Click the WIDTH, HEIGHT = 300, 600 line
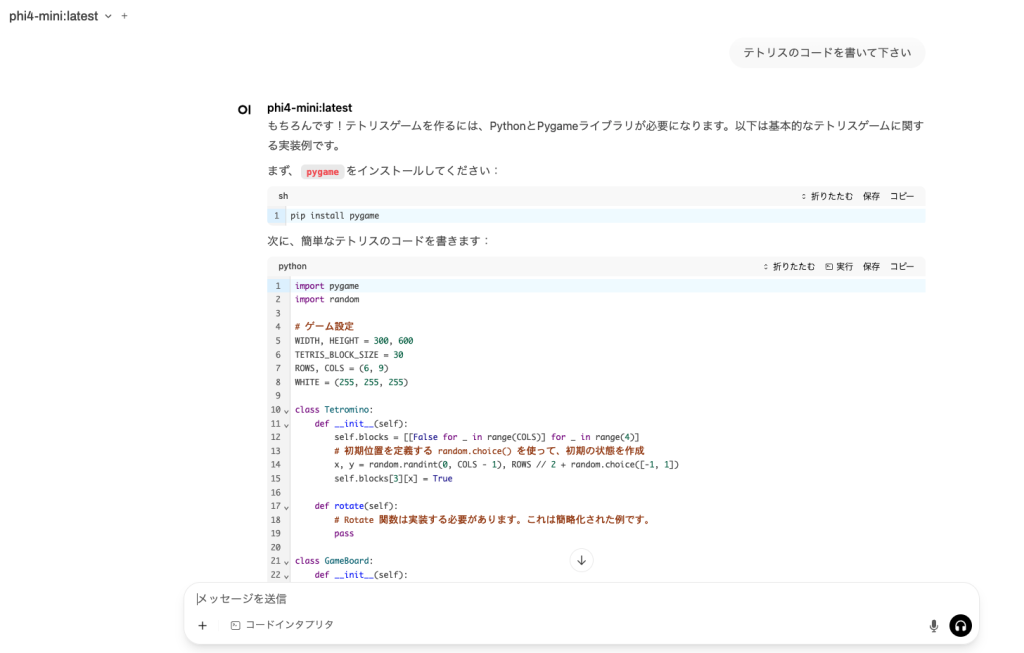Image resolution: width=1024 pixels, height=653 pixels. [353, 341]
